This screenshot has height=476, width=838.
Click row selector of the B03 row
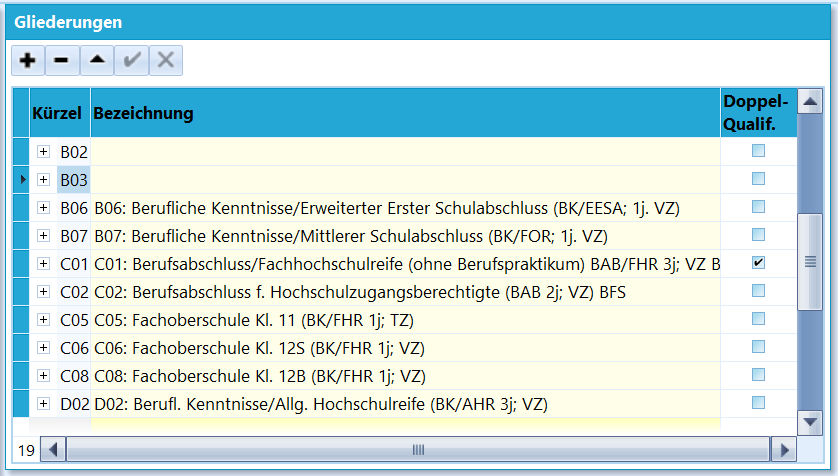(21, 180)
